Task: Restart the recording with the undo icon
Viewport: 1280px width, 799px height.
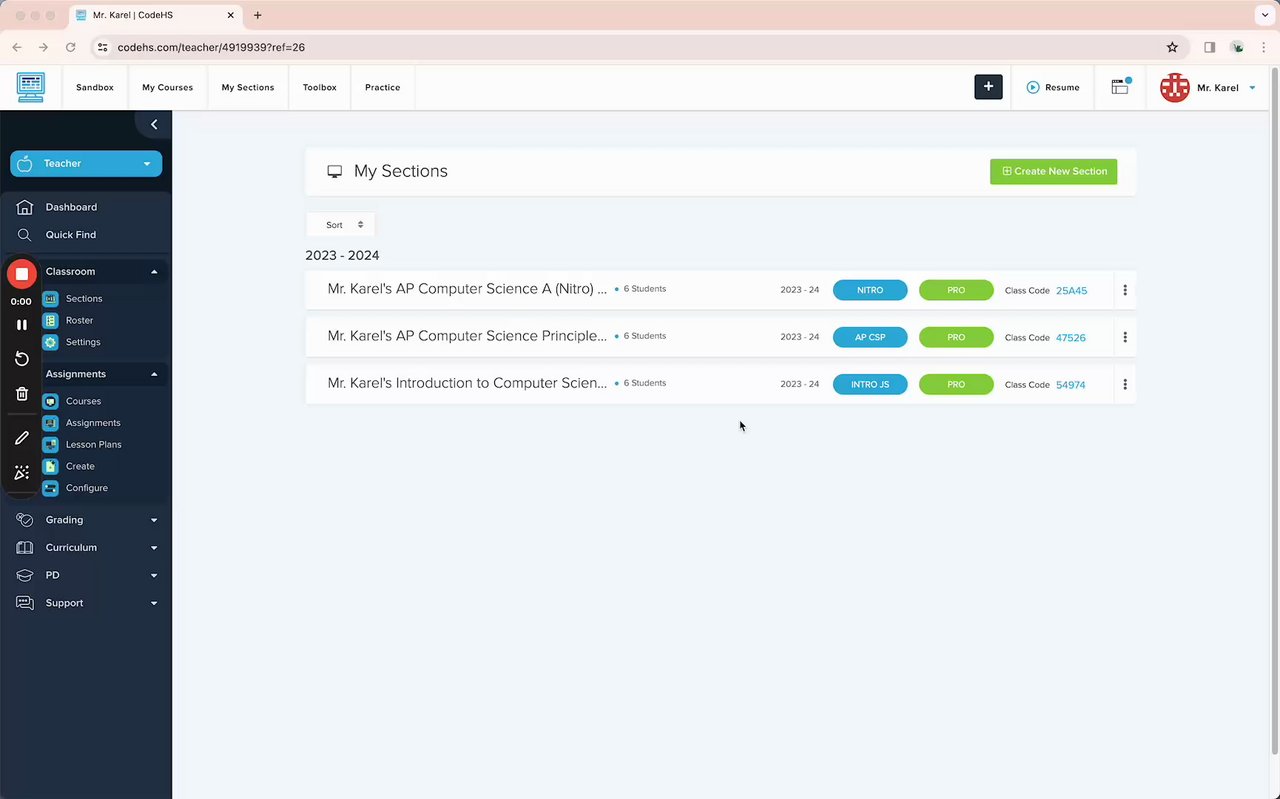Action: pos(22,359)
